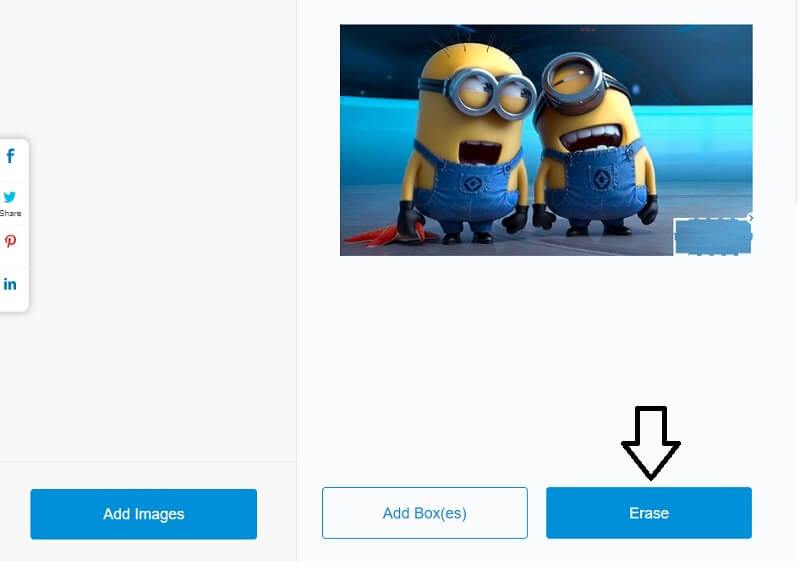Click the Twitter bird share icon

pyautogui.click(x=10, y=196)
